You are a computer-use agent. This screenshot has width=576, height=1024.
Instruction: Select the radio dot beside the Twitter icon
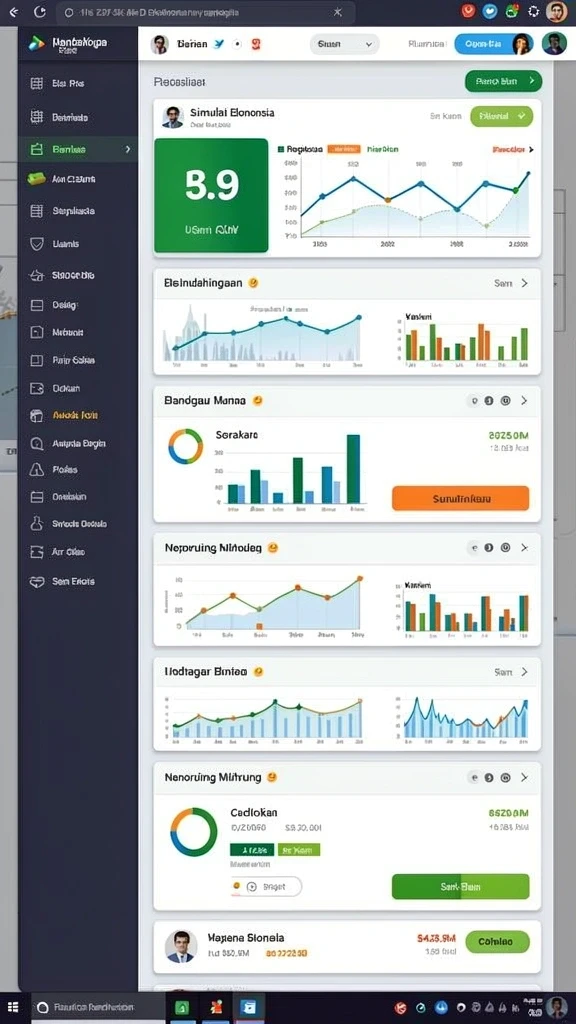click(x=238, y=44)
